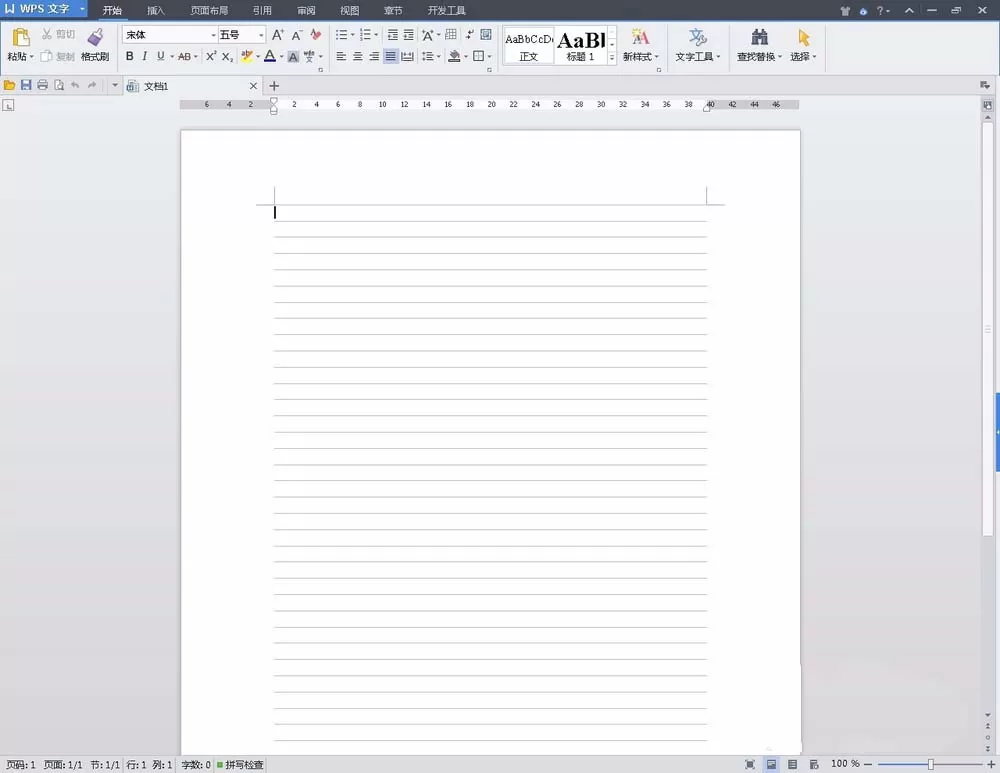Apply distributed alignment
Image resolution: width=1000 pixels, height=773 pixels.
[x=408, y=57]
